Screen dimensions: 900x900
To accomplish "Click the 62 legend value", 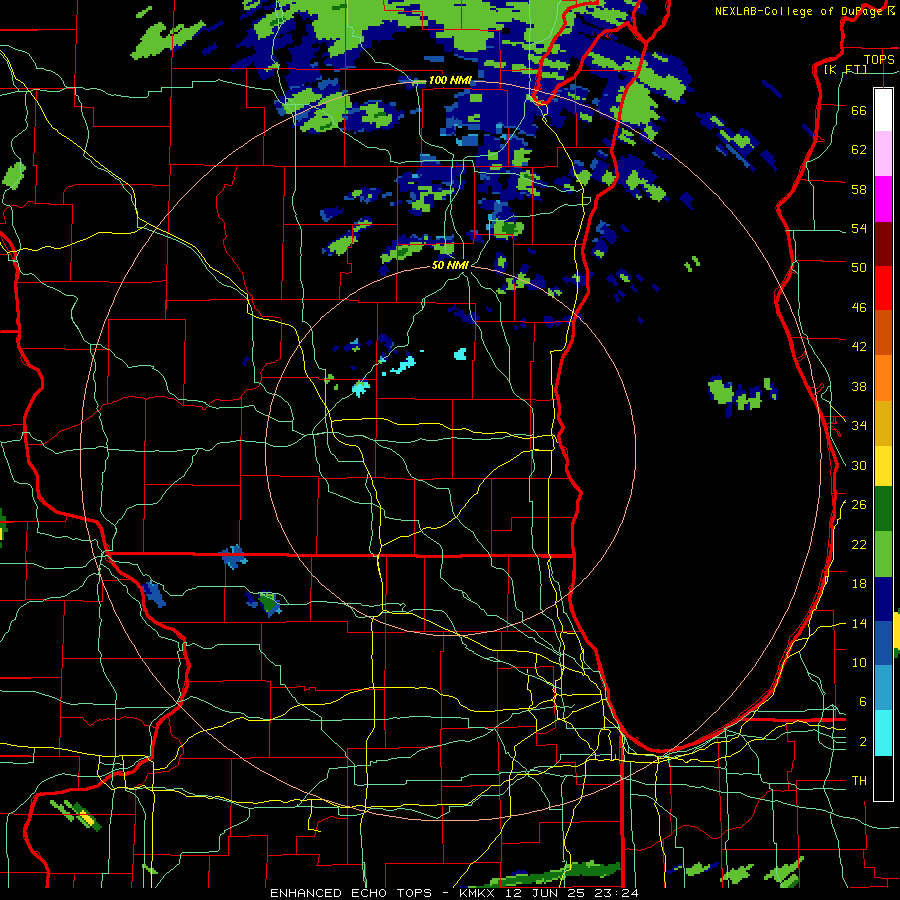I will tap(859, 150).
